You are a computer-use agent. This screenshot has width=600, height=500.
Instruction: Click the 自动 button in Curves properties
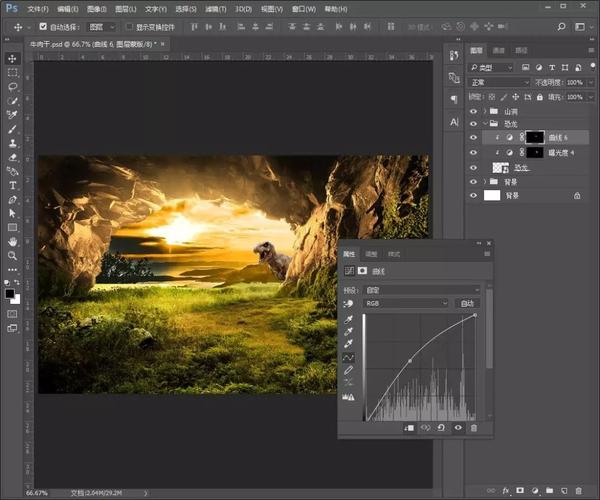tap(466, 302)
